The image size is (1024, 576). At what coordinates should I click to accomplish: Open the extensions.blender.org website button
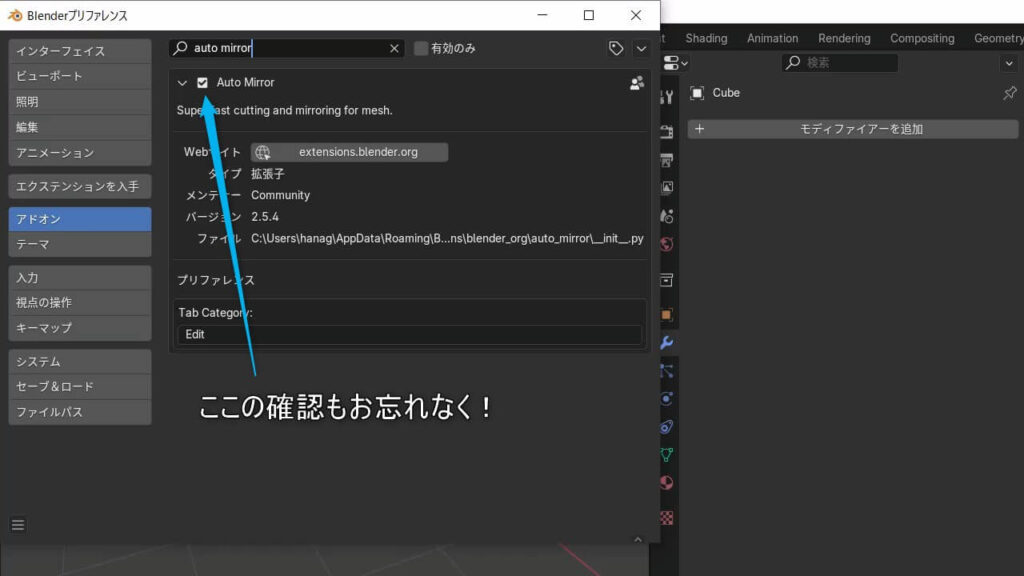coord(349,152)
